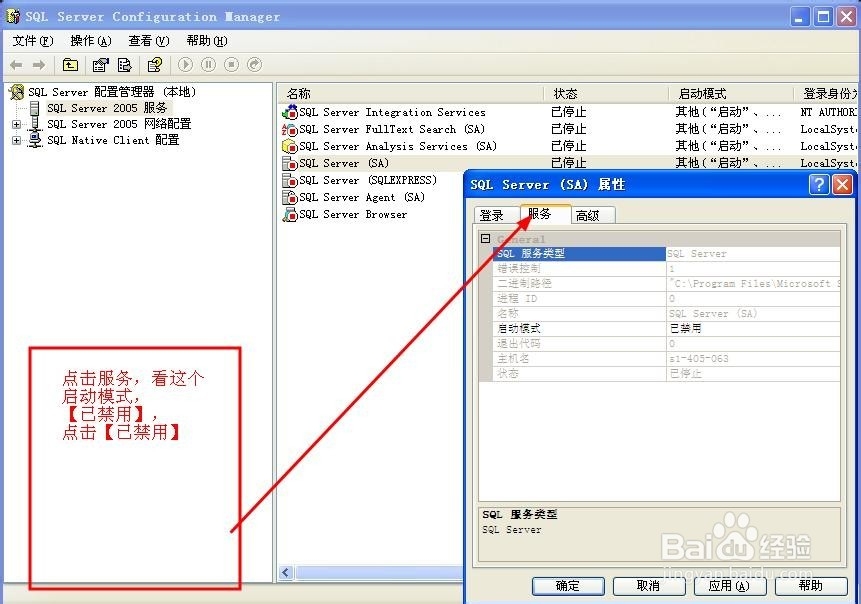This screenshot has width=861, height=604.
Task: Open the 操作(A) menu
Action: (91, 41)
